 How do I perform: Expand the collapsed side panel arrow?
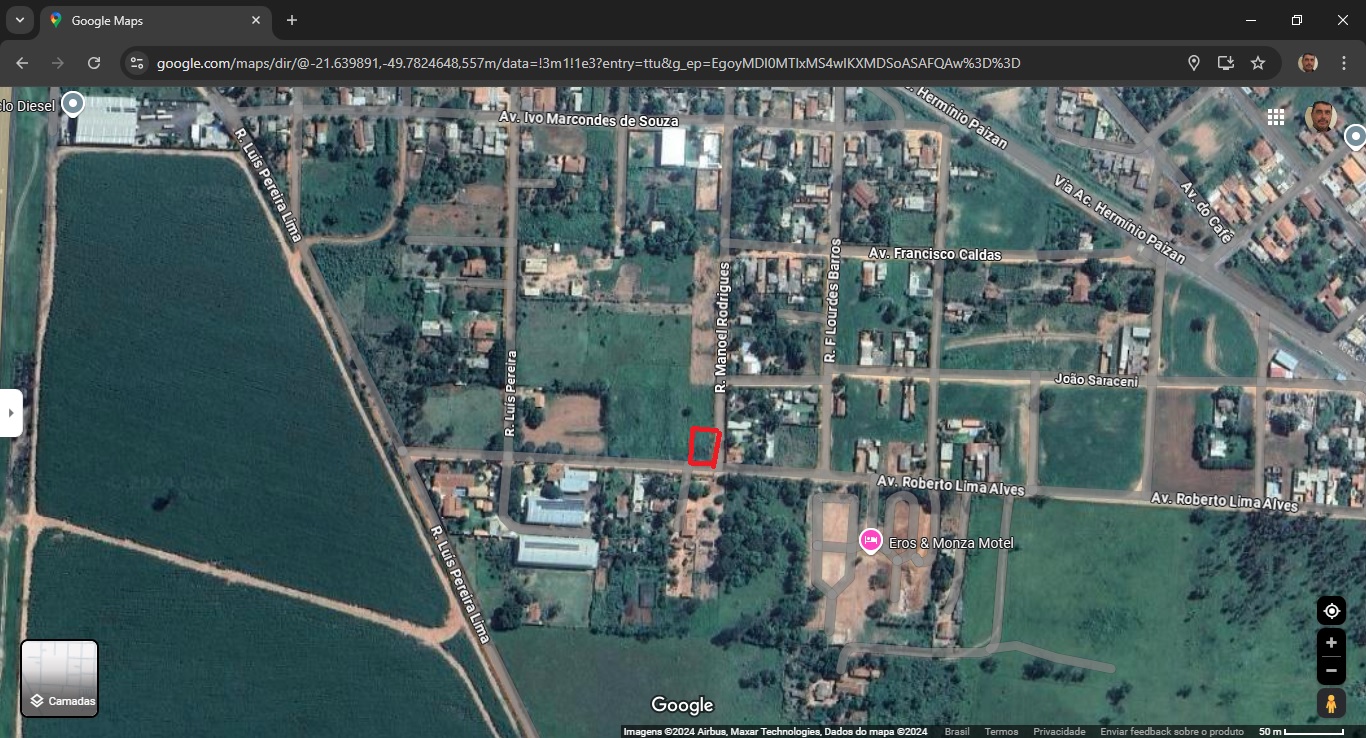[x=11, y=413]
